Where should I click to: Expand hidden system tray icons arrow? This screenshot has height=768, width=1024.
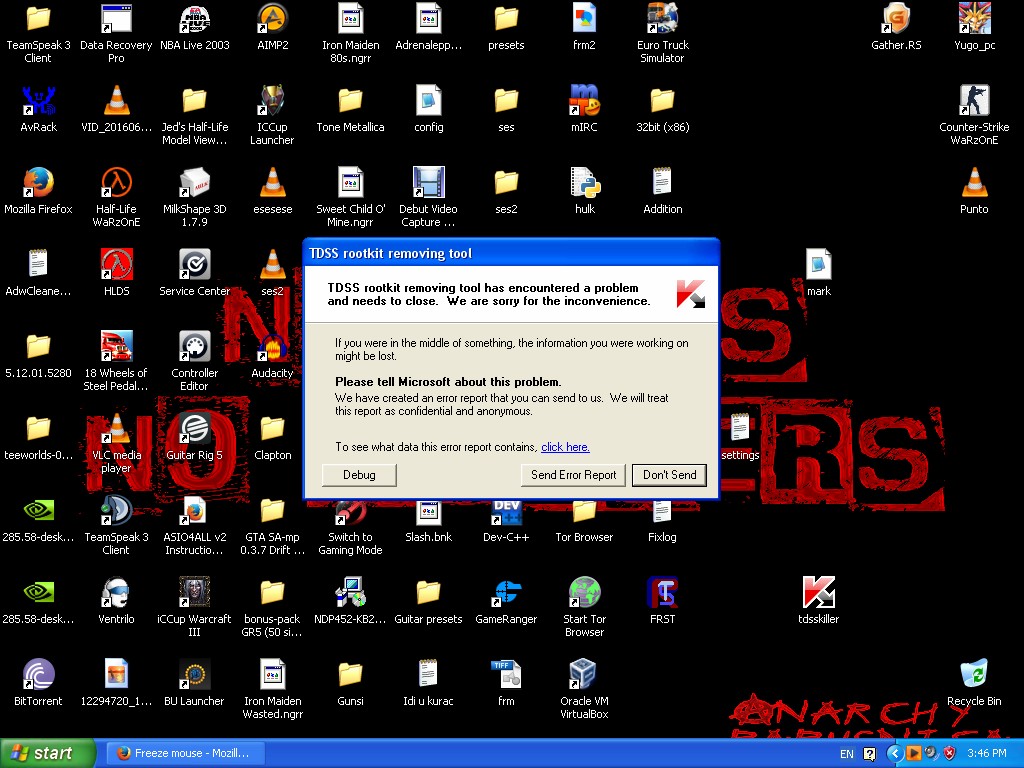click(x=894, y=754)
